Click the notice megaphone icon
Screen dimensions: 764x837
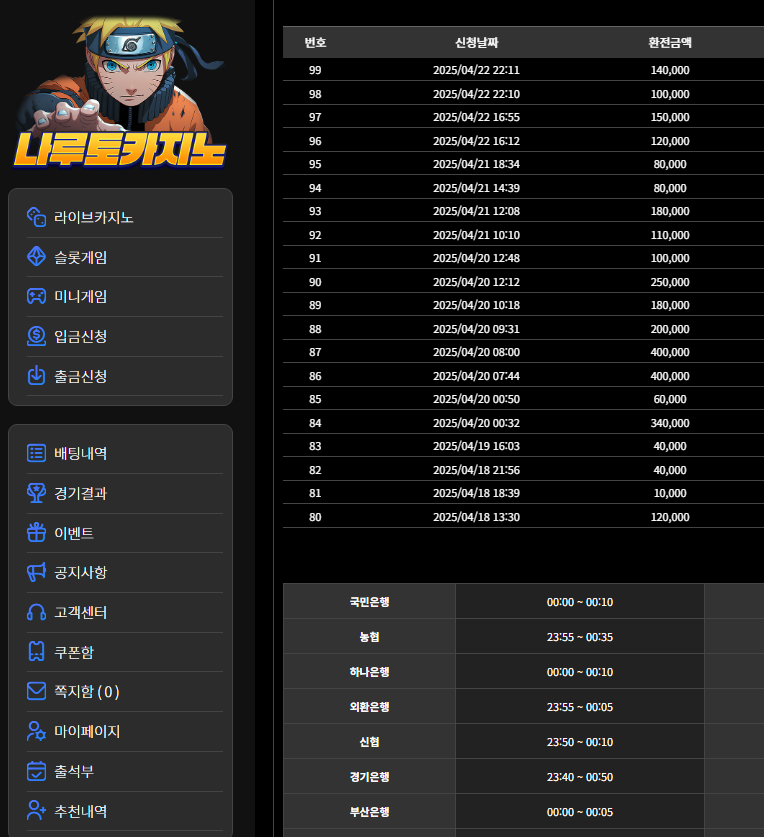tap(37, 572)
